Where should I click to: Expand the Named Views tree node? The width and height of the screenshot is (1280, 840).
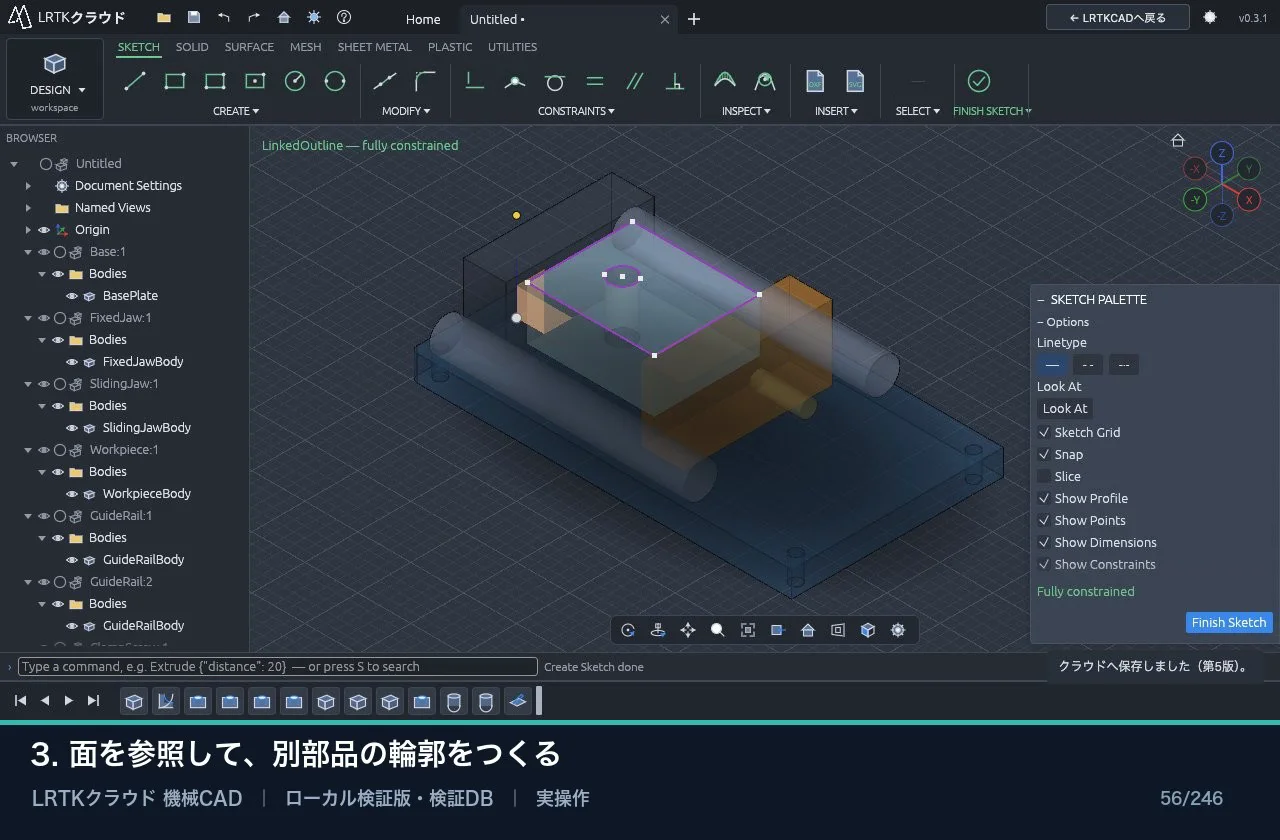(x=28, y=208)
